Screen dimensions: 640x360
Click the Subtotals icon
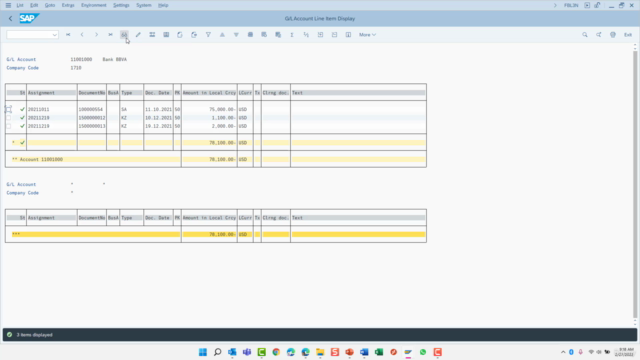306,35
